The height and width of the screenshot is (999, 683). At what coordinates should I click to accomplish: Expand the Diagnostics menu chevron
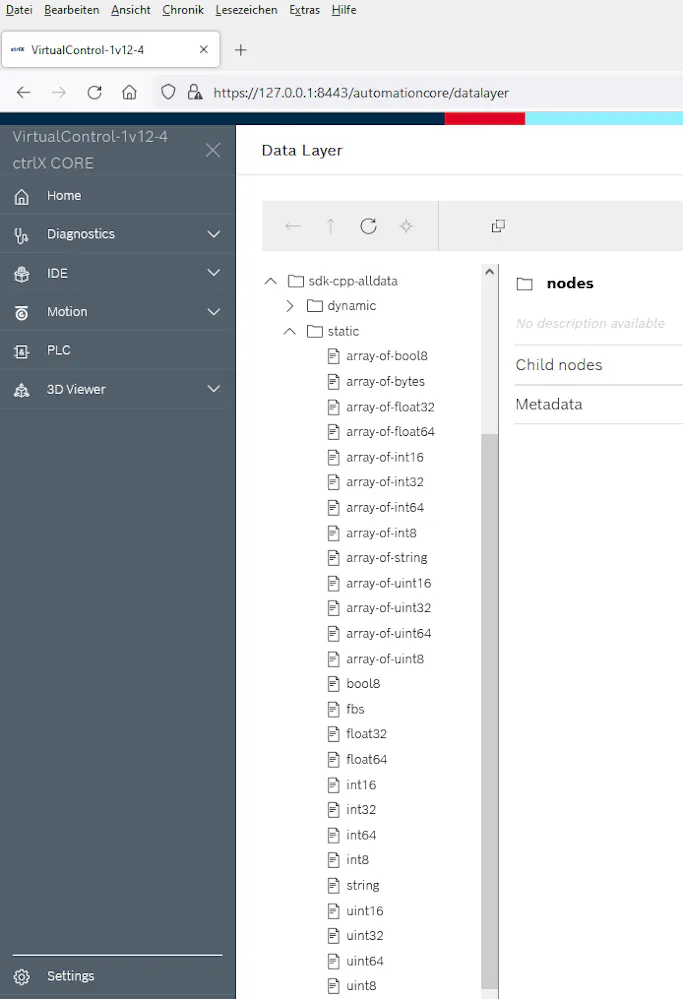tap(213, 234)
